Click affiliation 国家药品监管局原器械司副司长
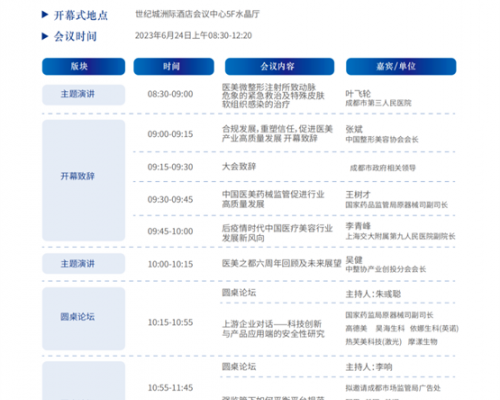This screenshot has width=500, height=400. pyautogui.click(x=397, y=205)
